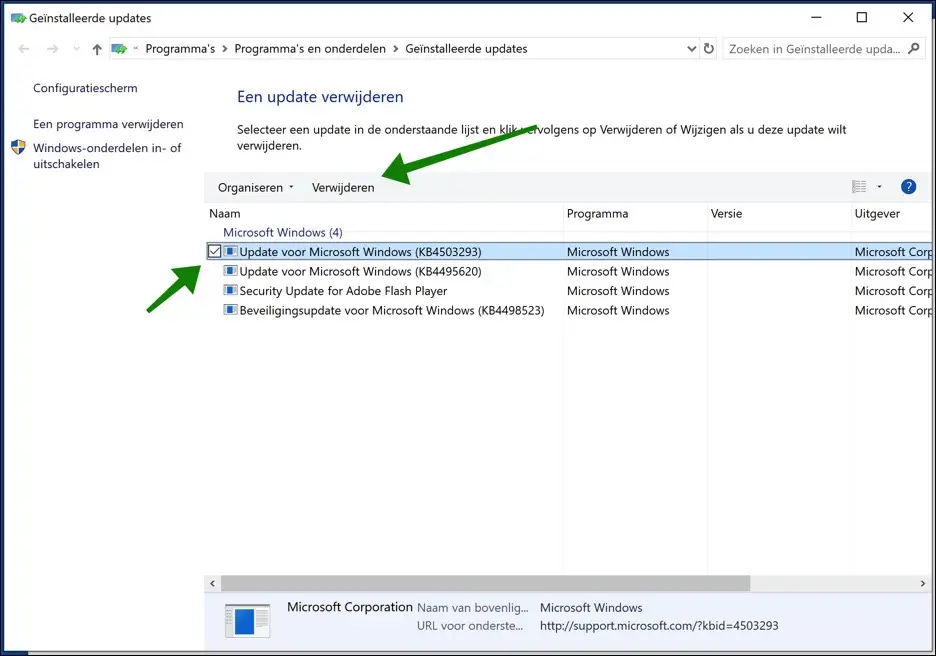Sort by the Programma column header

tap(636, 214)
